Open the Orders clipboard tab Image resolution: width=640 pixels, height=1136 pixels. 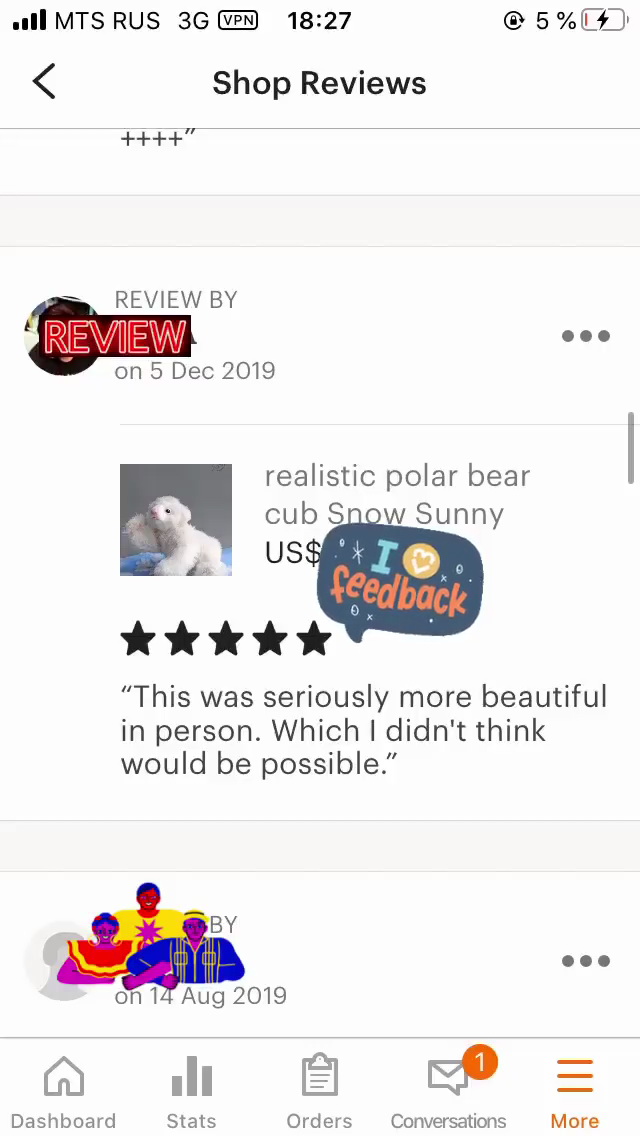319,1092
